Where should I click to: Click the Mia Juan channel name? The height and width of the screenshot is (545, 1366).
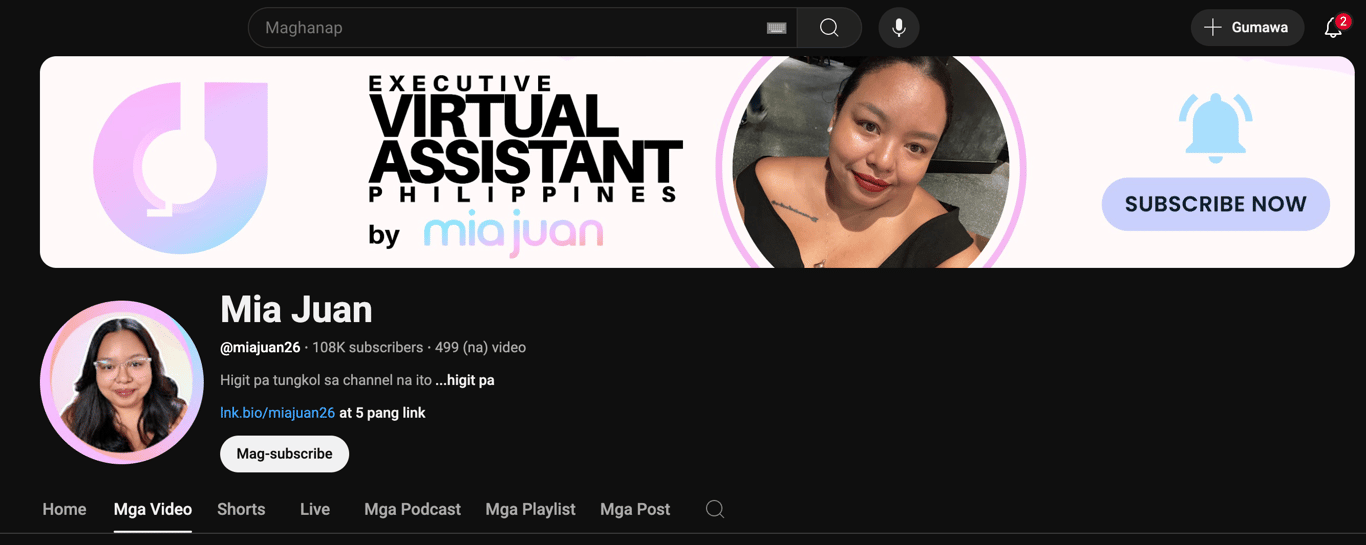(x=296, y=310)
